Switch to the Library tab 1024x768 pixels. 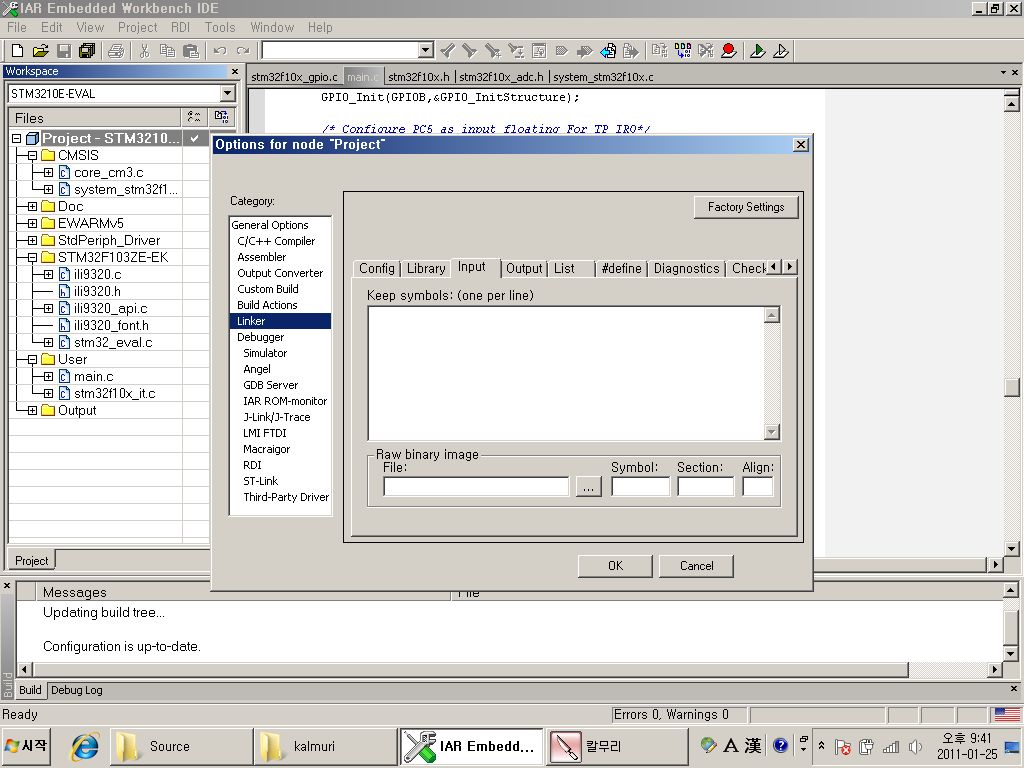(426, 268)
